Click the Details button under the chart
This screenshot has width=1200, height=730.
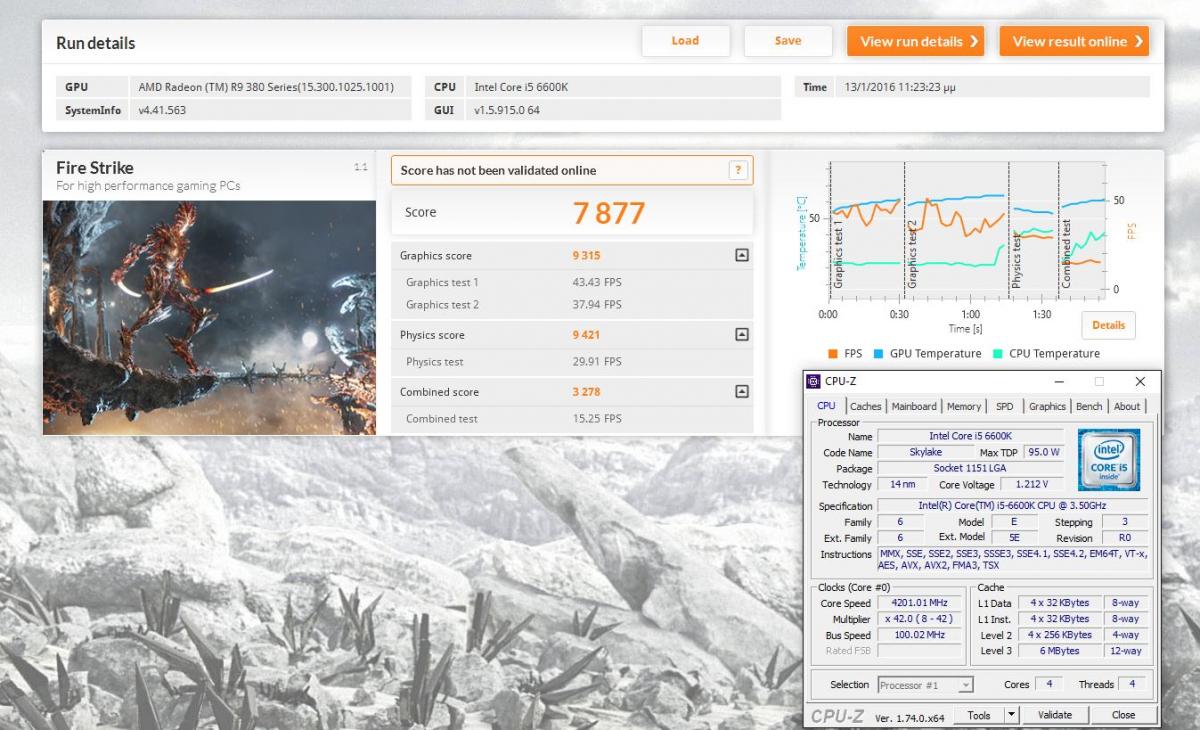tap(1108, 325)
